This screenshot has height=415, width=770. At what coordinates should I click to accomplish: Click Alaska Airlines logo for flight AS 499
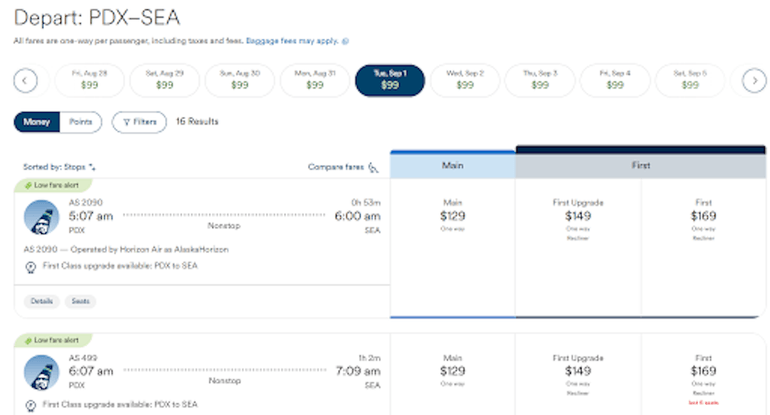pos(41,372)
